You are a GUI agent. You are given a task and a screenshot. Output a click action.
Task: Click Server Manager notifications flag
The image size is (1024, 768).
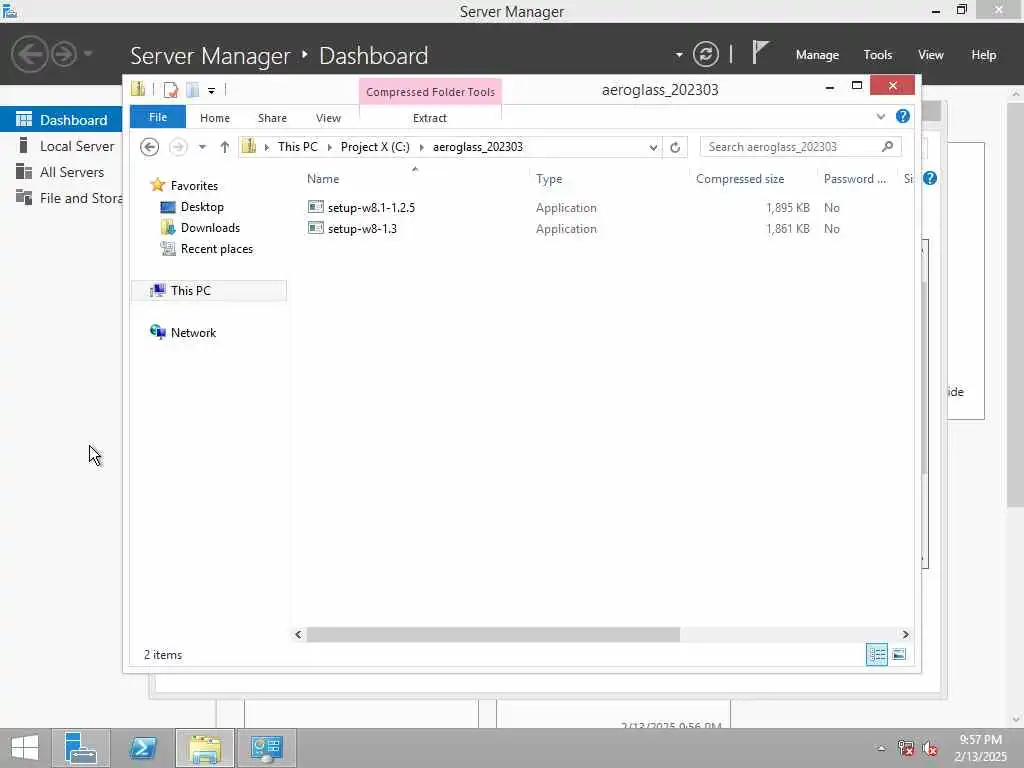(x=760, y=53)
